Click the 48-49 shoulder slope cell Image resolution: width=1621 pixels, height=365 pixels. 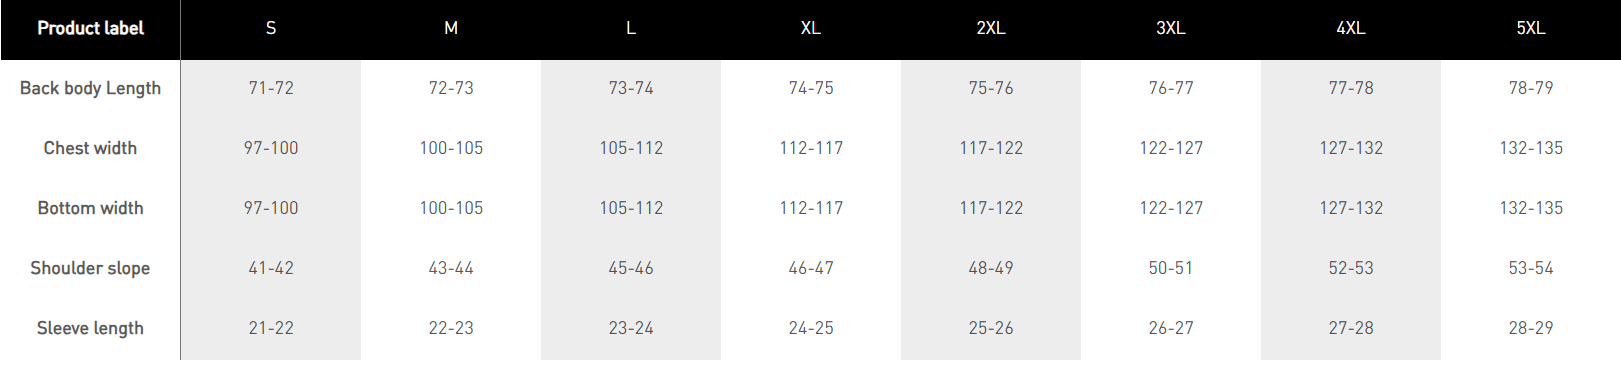point(991,268)
